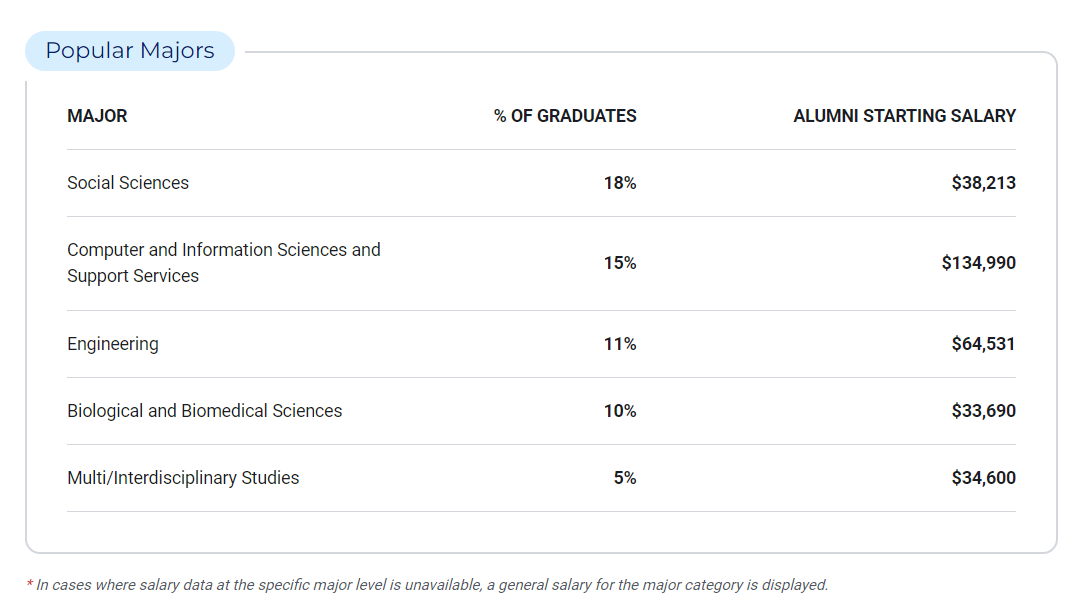Click the 10% graduates value
The height and width of the screenshot is (607, 1082).
tap(620, 411)
